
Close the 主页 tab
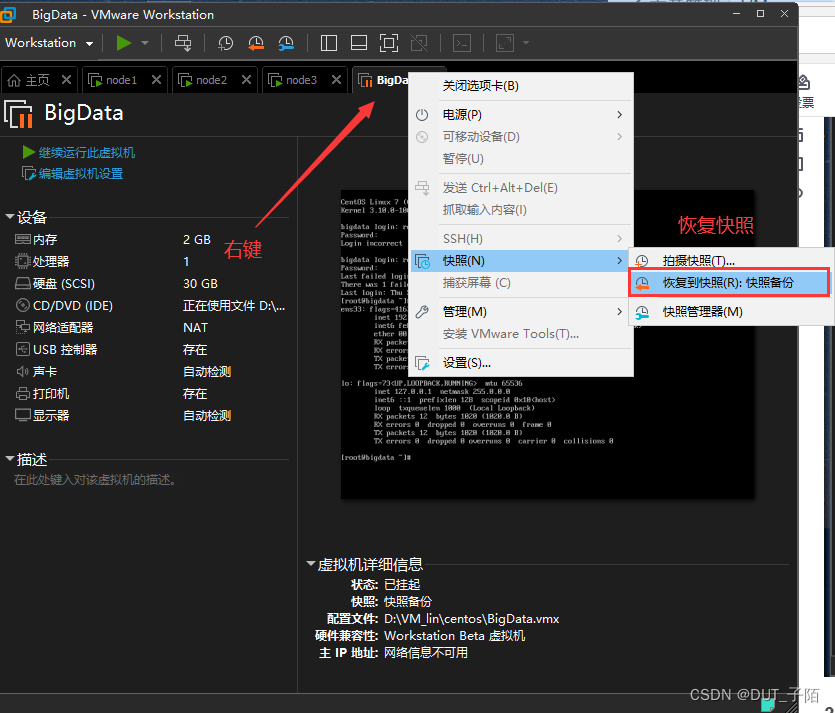(66, 80)
